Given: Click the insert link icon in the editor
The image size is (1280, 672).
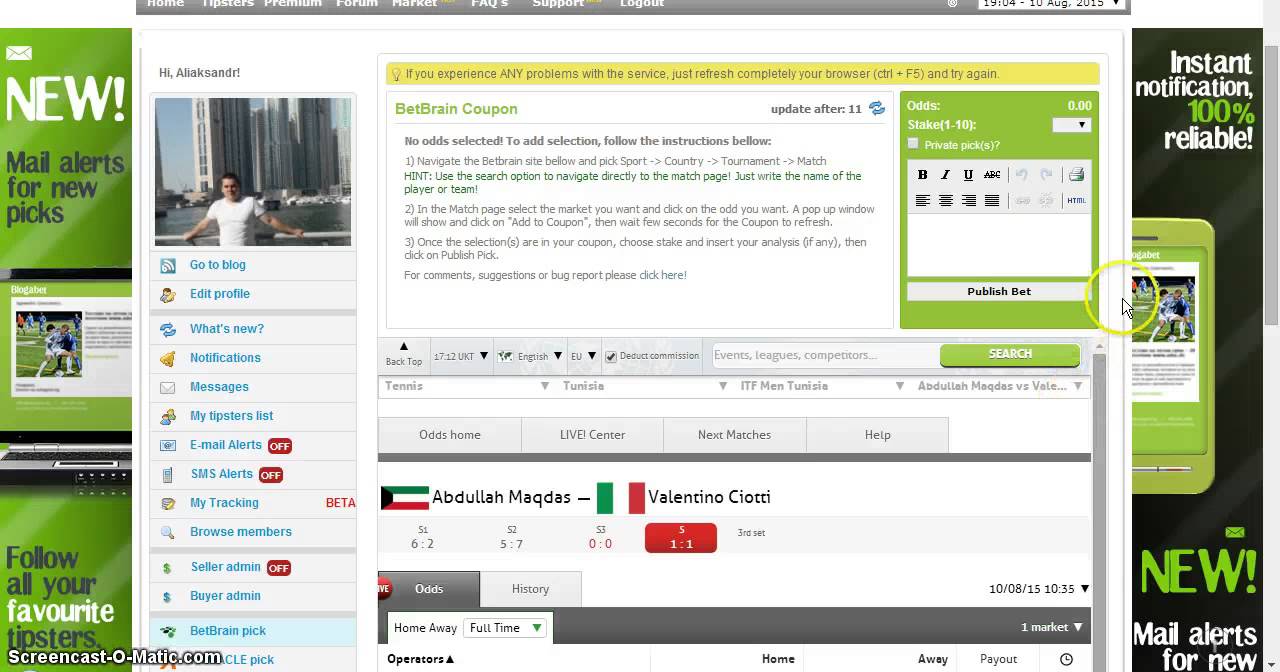Looking at the screenshot, I should coord(1022,201).
